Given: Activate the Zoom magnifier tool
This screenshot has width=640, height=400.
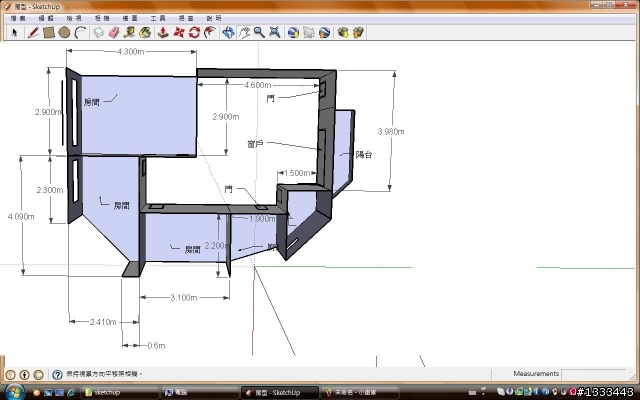Looking at the screenshot, I should pos(259,32).
